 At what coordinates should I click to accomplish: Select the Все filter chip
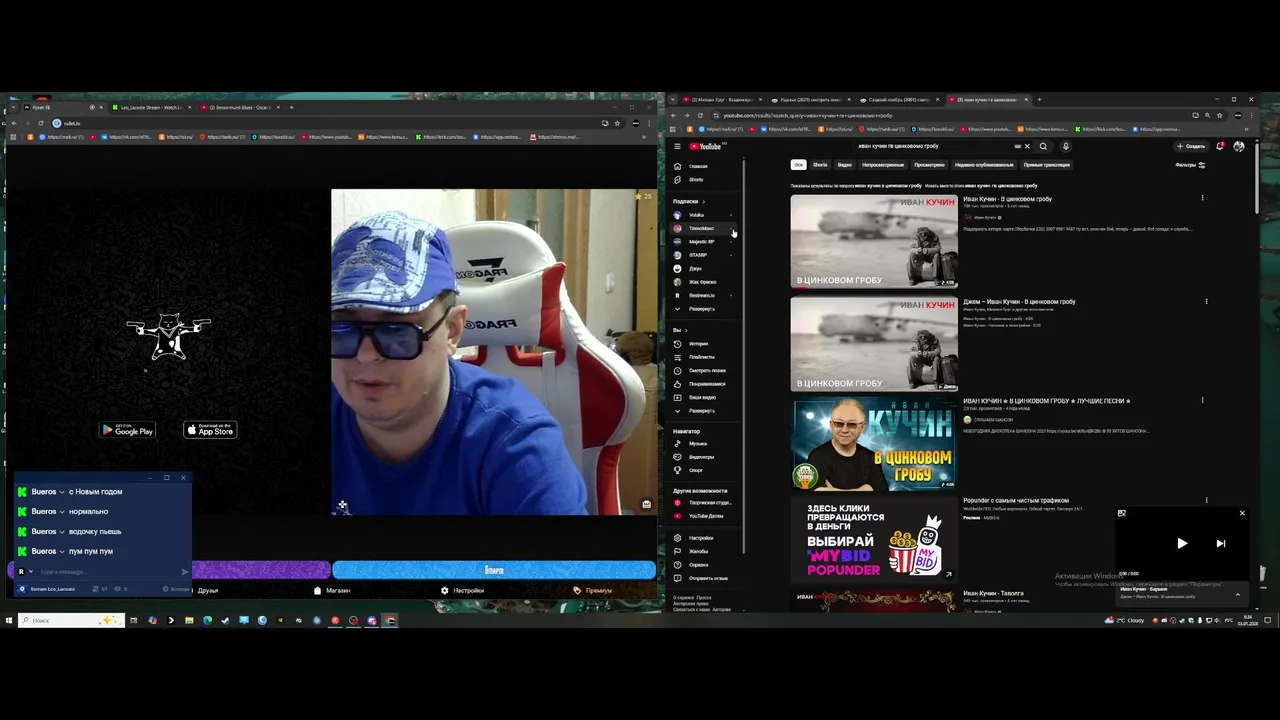[798, 165]
